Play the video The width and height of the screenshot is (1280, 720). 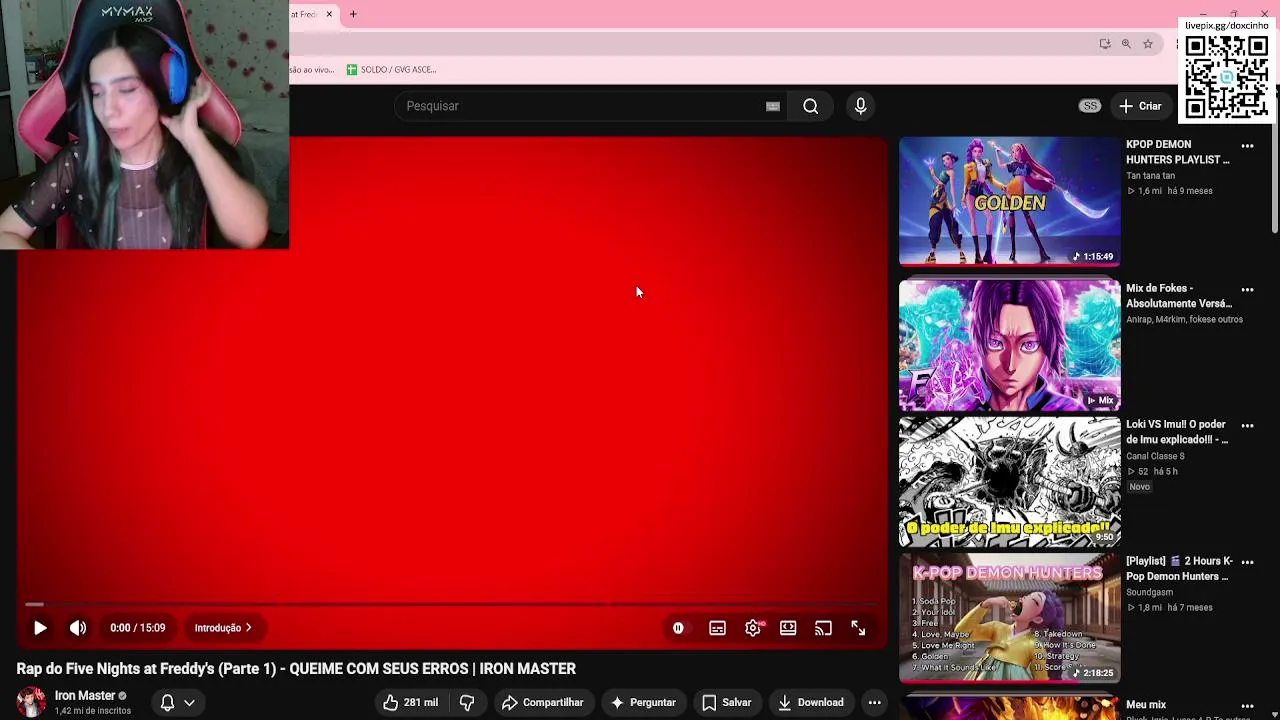[x=40, y=628]
